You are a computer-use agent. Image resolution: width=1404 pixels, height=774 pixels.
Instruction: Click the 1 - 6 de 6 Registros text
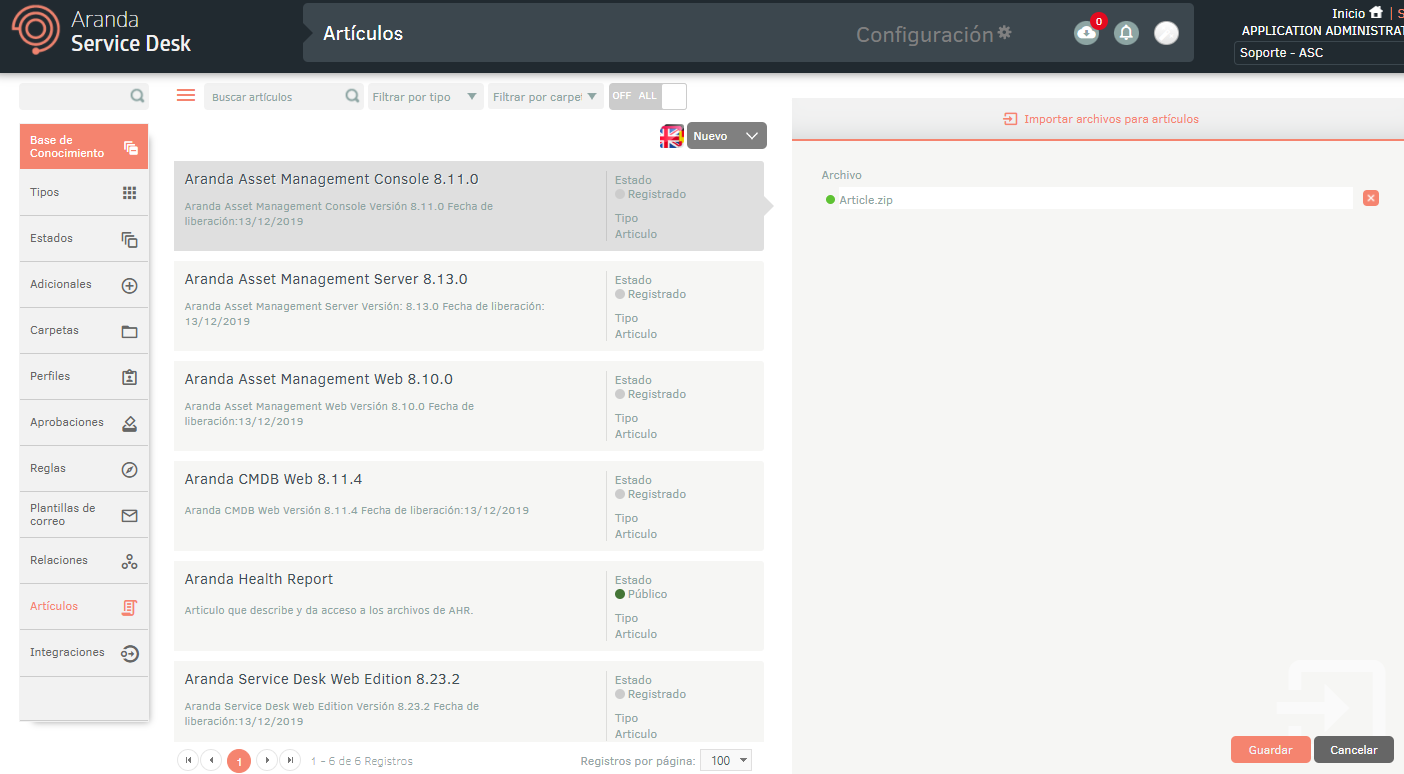coord(362,761)
